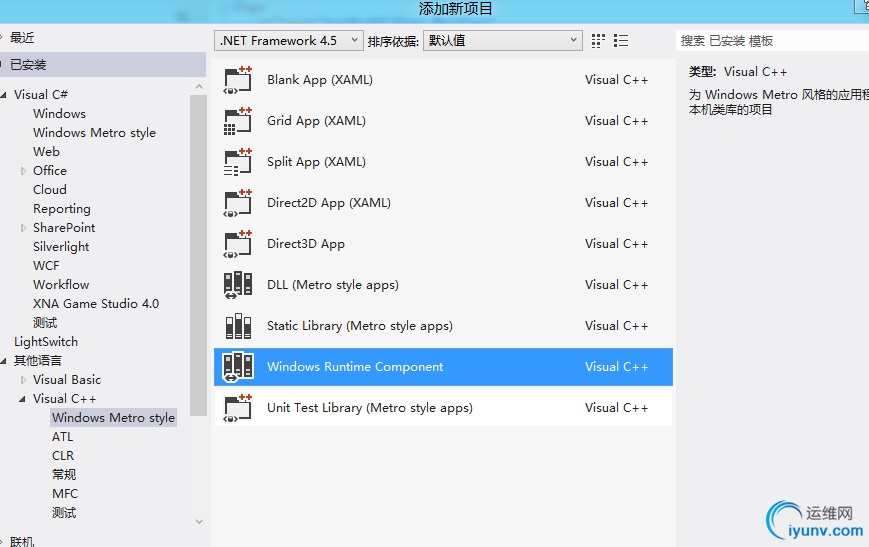Expand the Office tree node
This screenshot has height=547, width=869.
(x=23, y=171)
